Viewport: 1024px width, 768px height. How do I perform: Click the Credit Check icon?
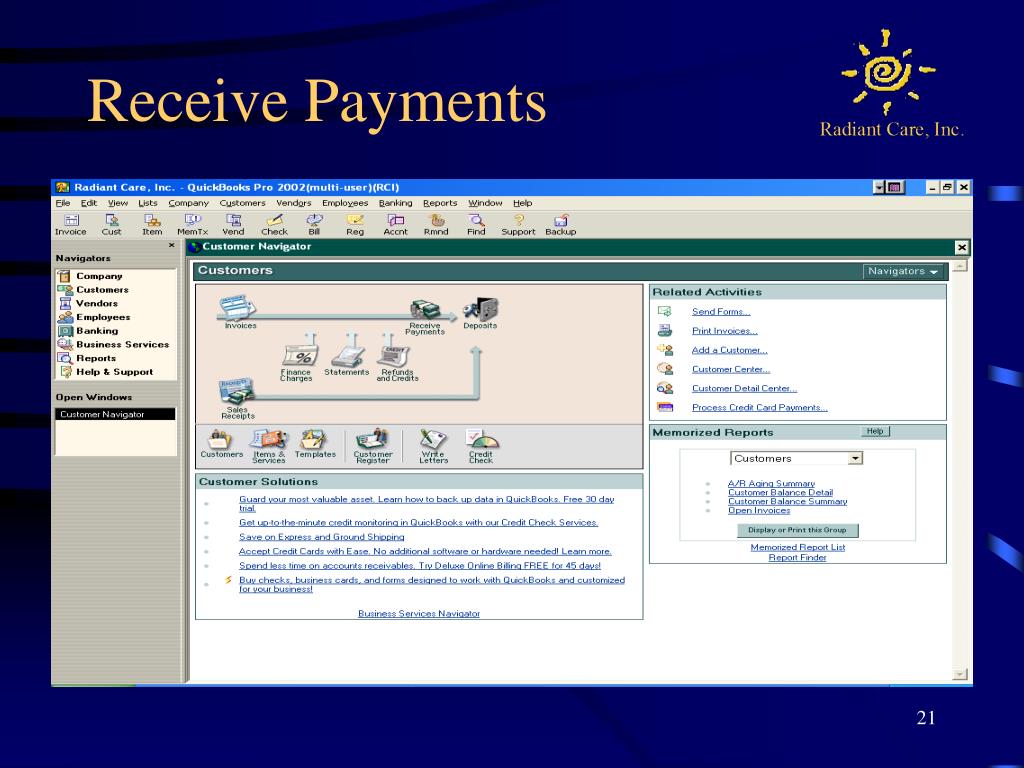[x=481, y=446]
